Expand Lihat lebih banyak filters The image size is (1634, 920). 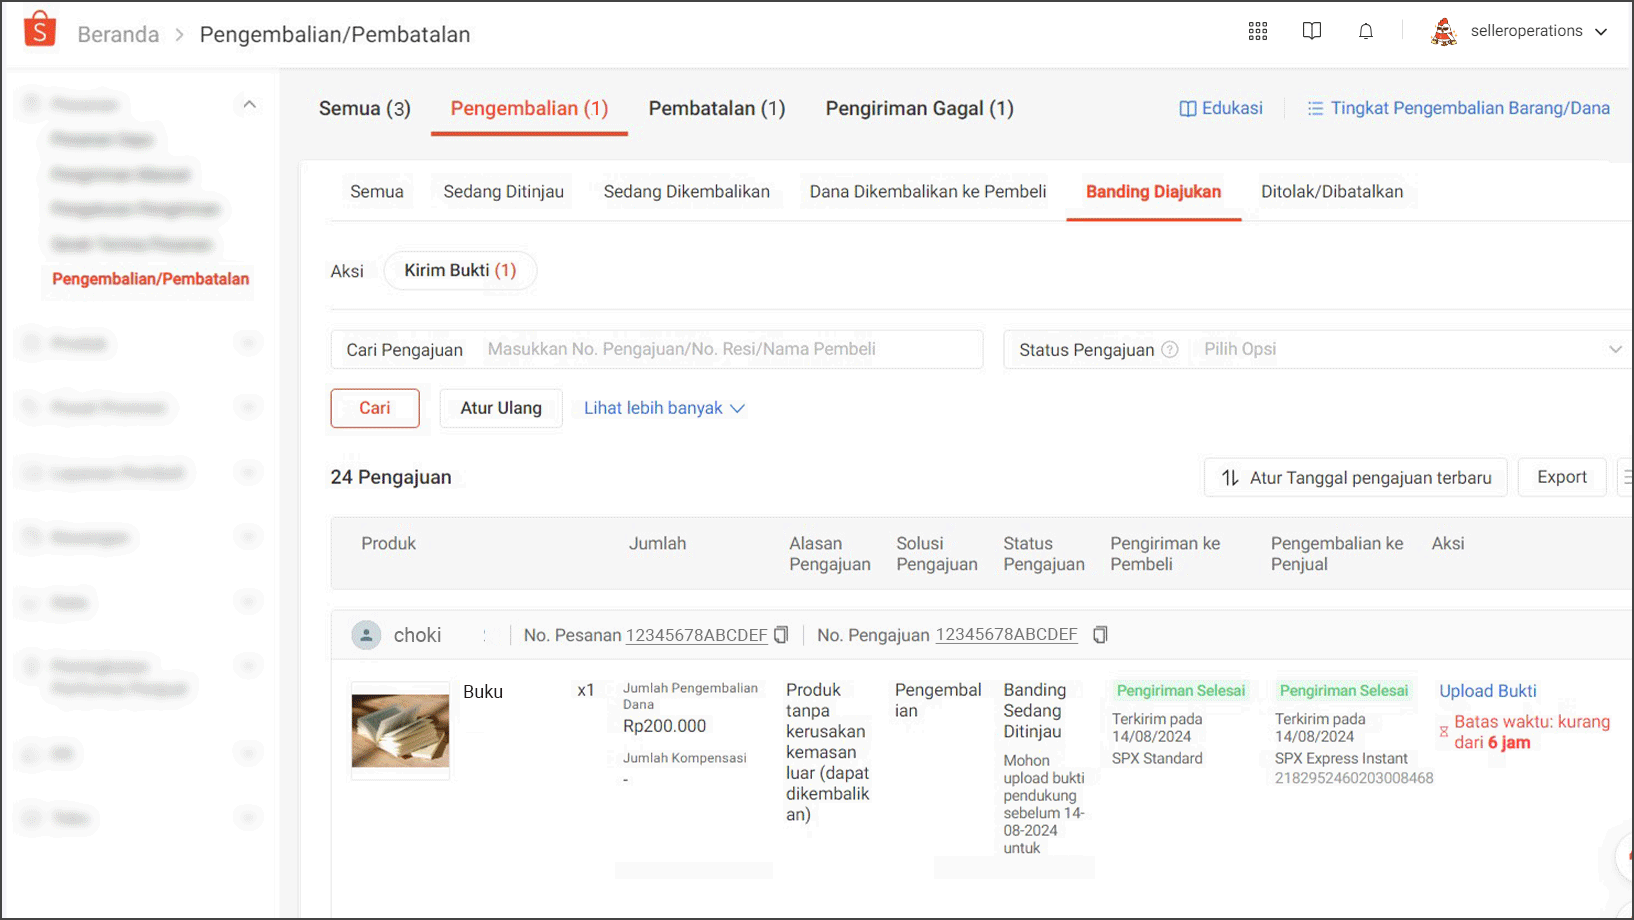tap(664, 408)
